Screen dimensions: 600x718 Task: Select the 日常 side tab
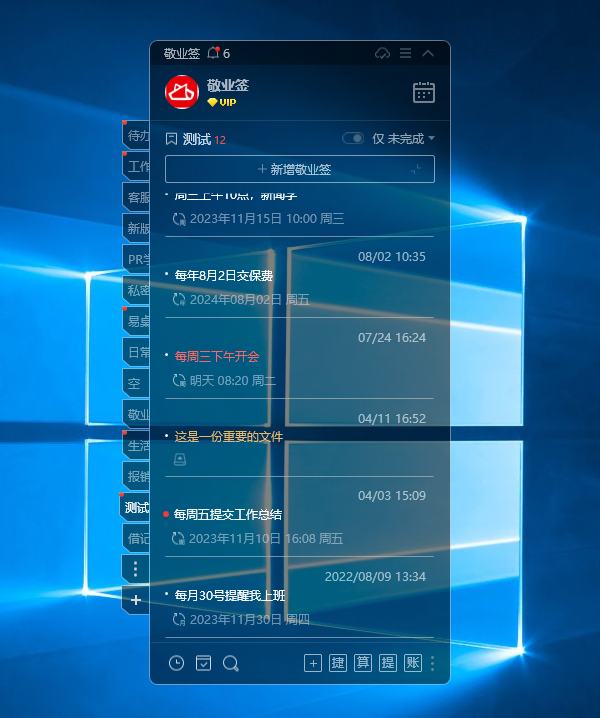point(136,352)
